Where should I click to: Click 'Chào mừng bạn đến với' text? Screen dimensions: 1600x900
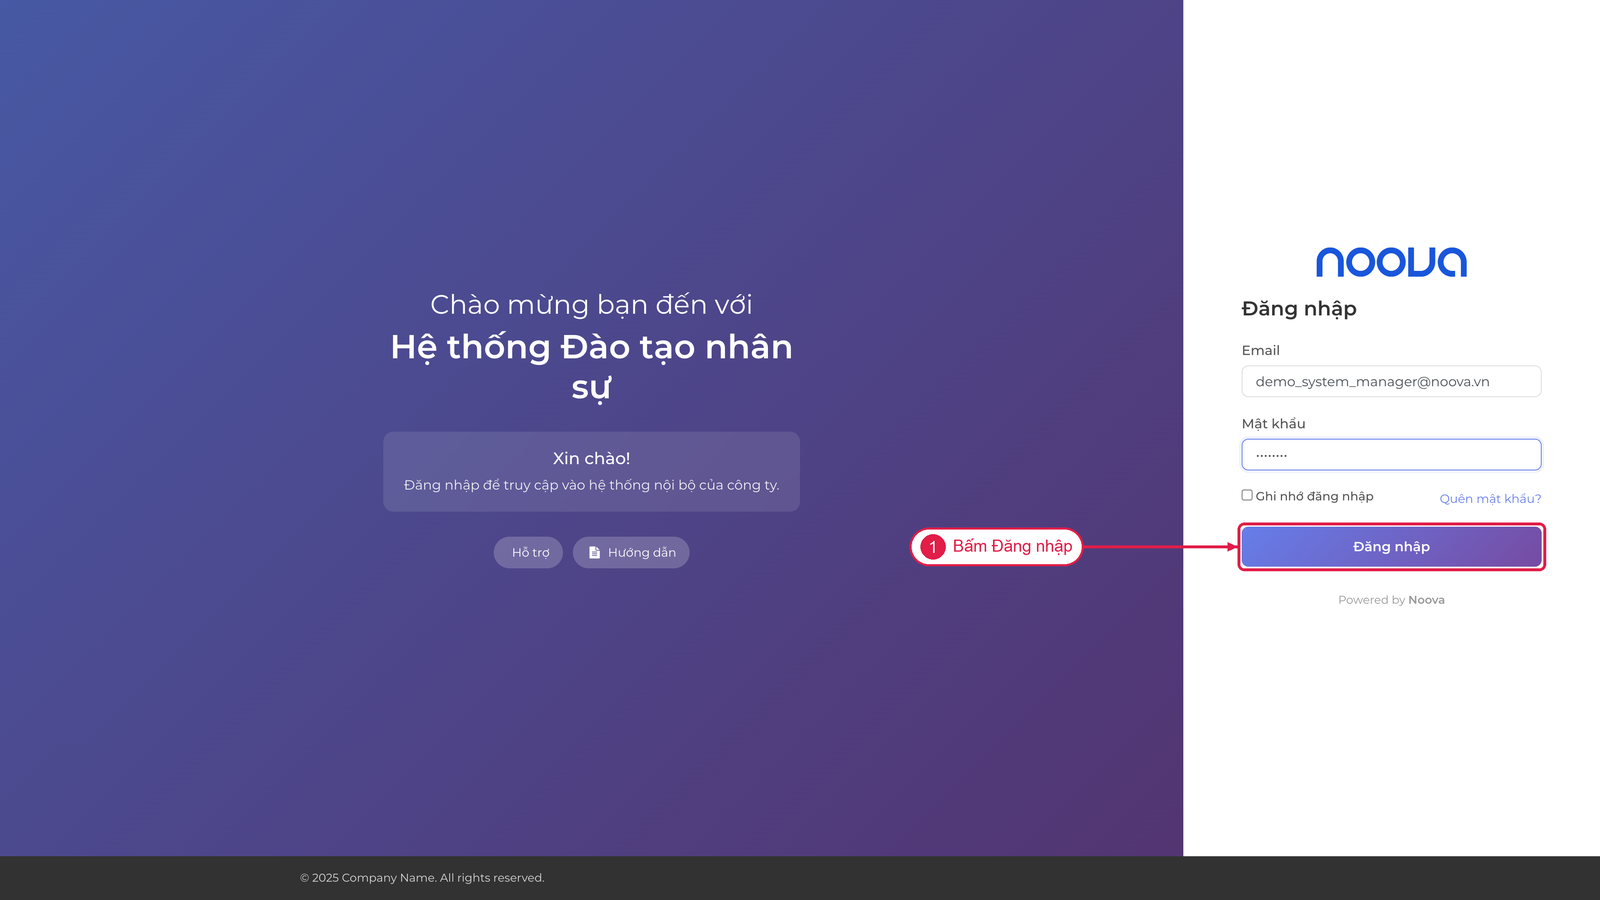point(591,304)
